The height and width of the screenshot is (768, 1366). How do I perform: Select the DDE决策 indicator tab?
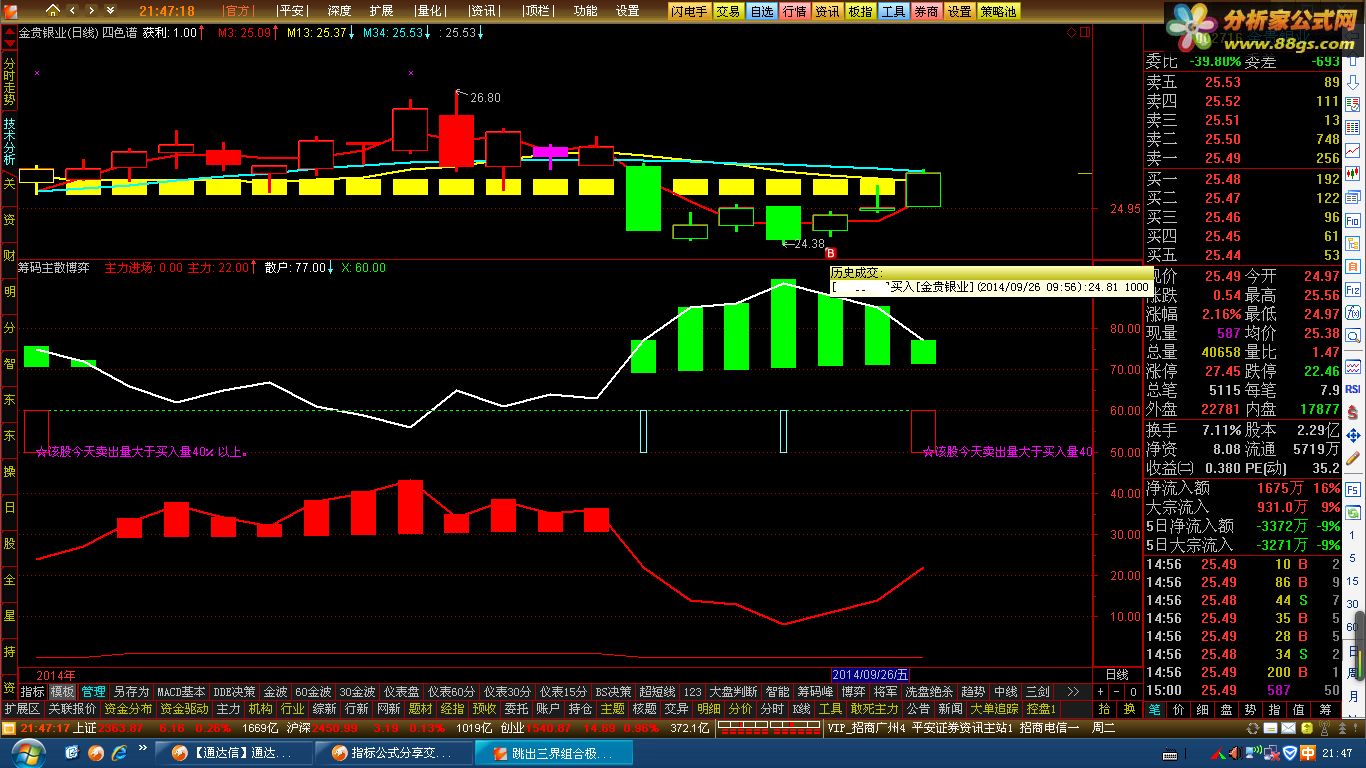235,692
